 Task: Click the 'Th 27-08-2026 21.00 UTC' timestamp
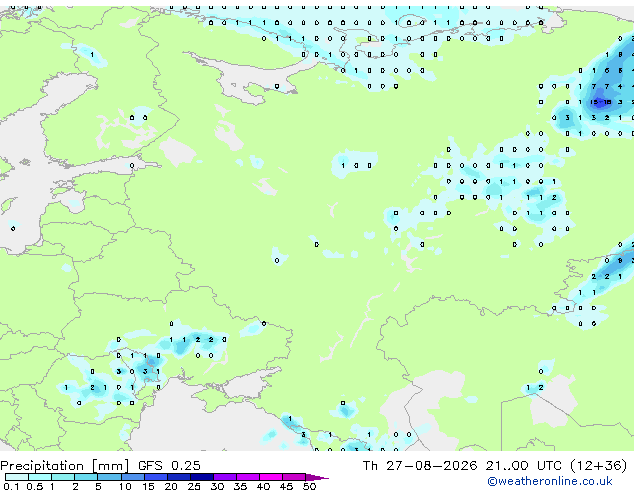463,466
